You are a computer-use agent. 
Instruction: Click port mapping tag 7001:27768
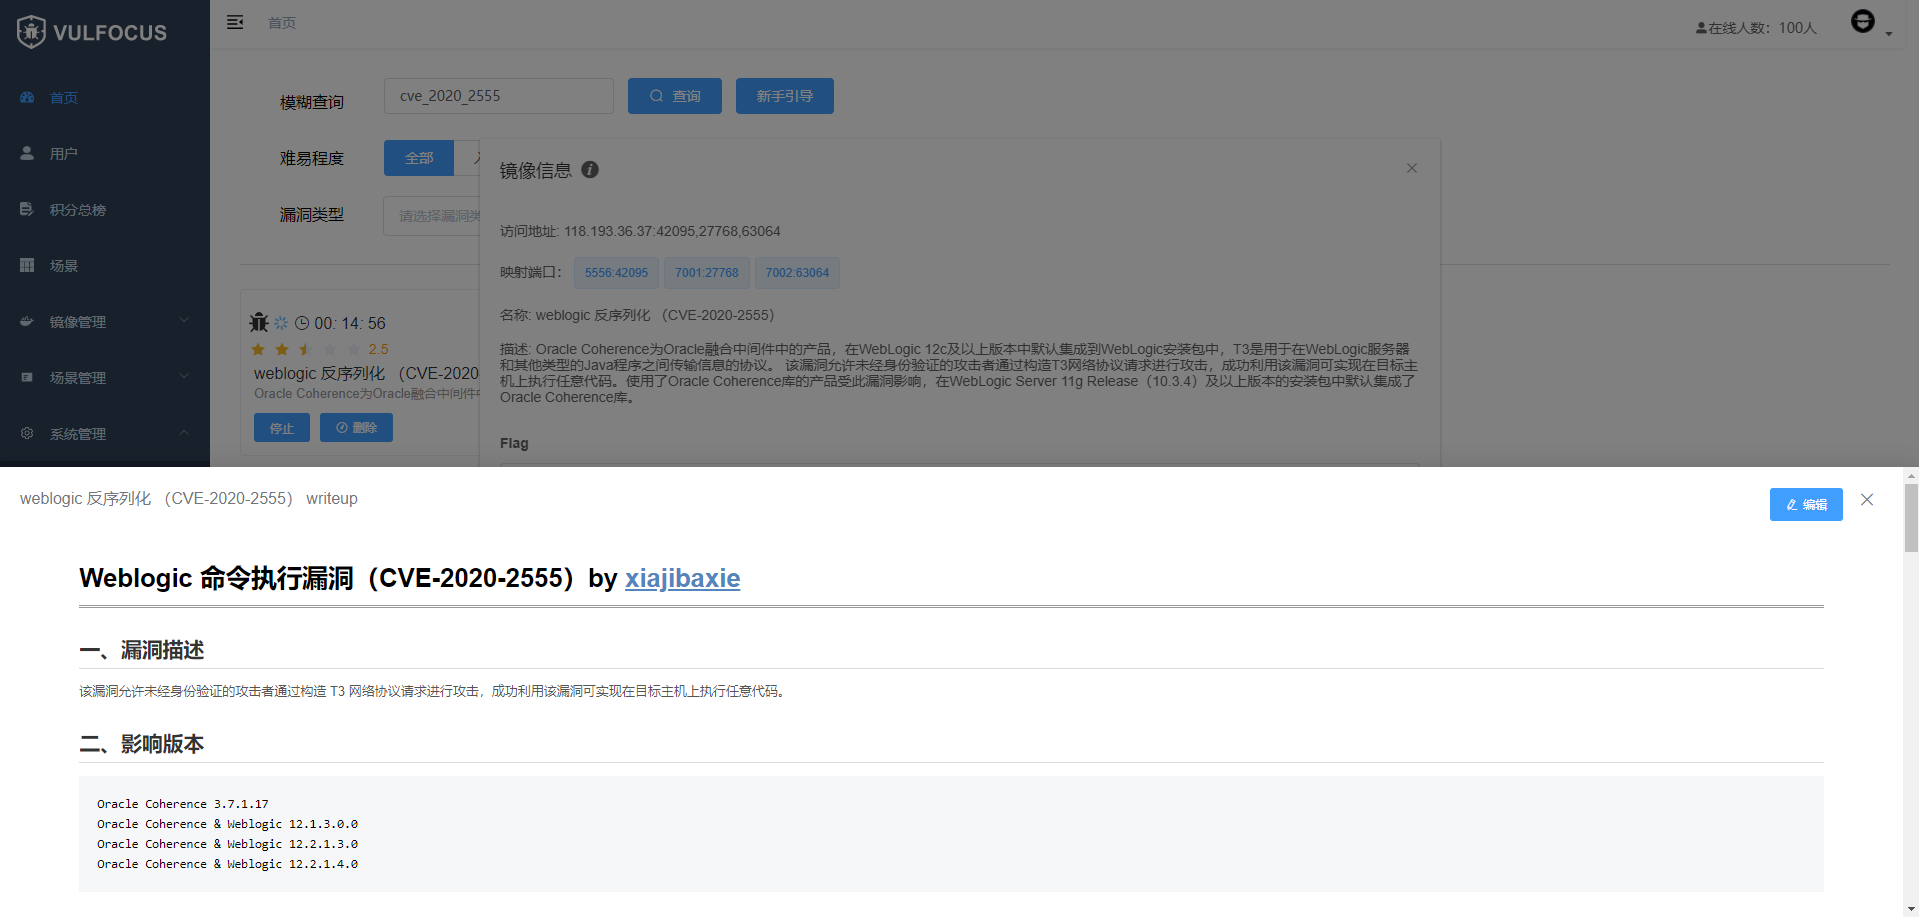click(707, 273)
